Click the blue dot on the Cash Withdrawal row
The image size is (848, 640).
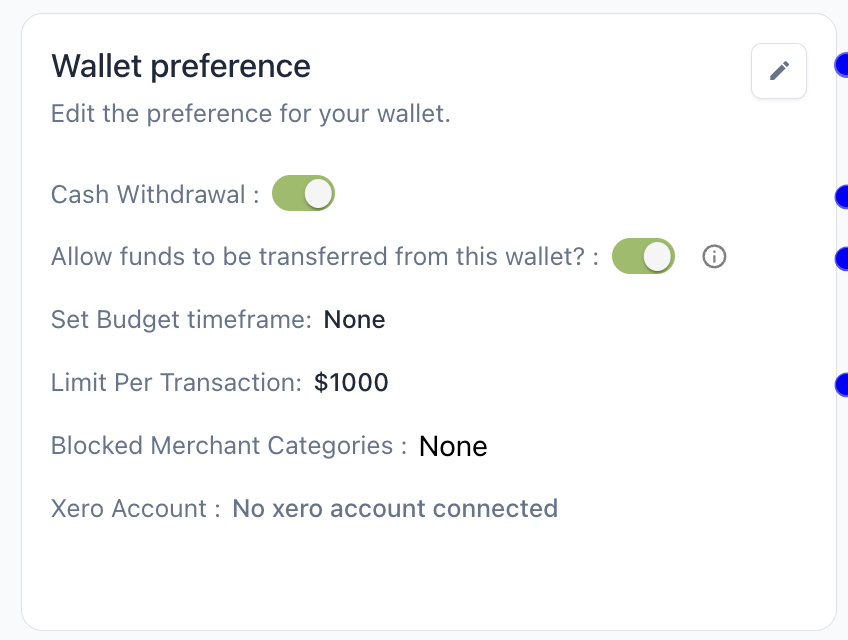(x=842, y=197)
